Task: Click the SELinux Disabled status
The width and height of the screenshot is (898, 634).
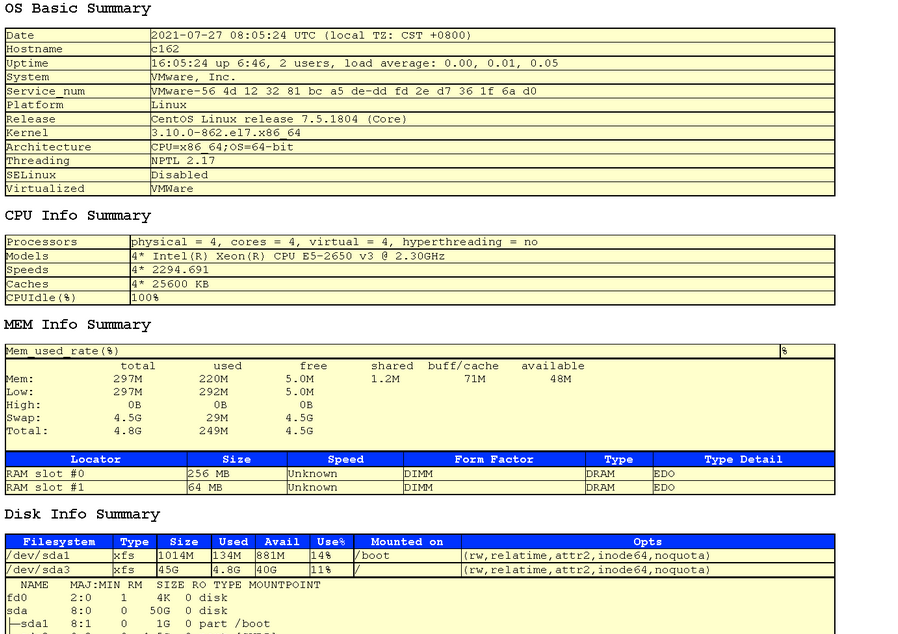Action: click(178, 175)
